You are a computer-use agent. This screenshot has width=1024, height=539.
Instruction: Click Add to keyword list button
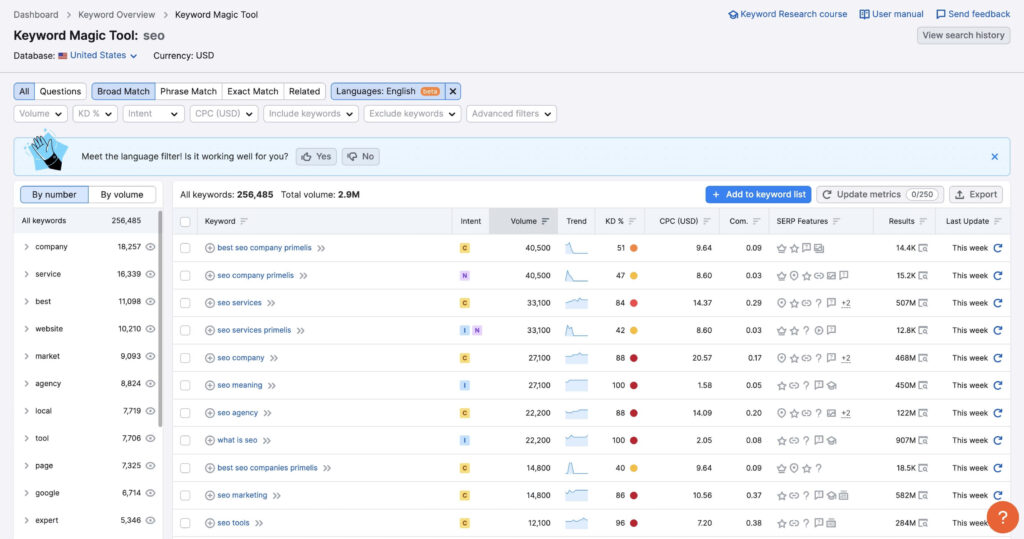[758, 195]
